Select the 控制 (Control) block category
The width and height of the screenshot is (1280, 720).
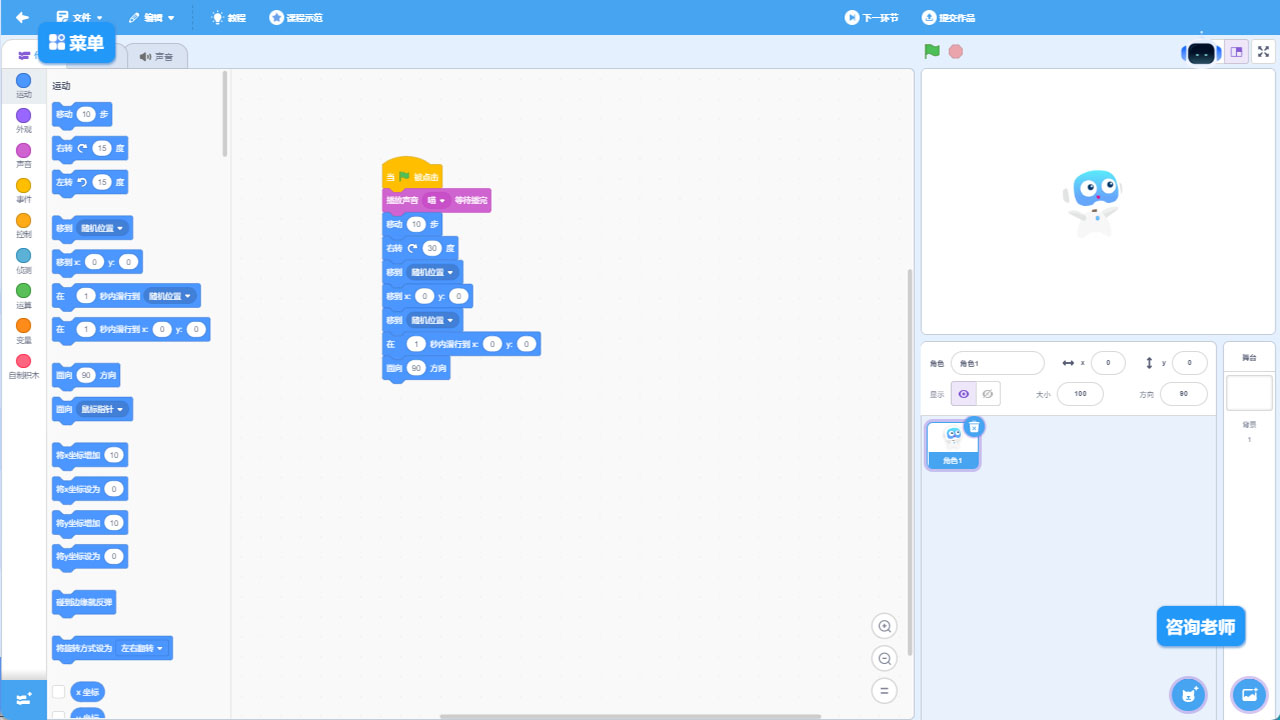click(x=23, y=226)
